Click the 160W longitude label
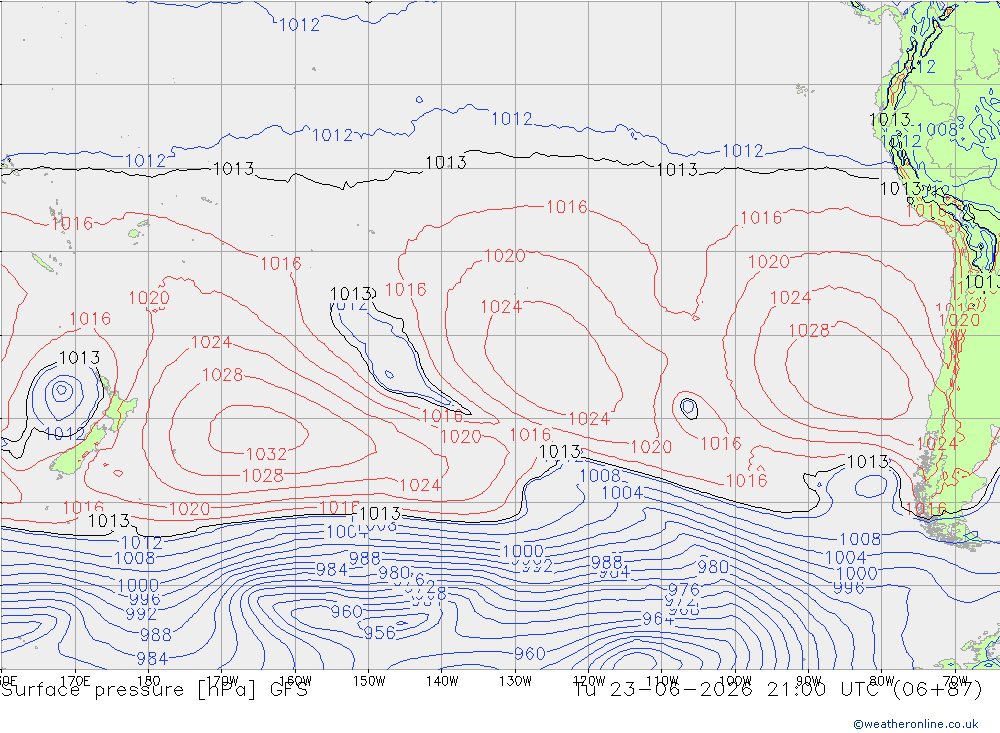1000x733 pixels. pos(295,681)
